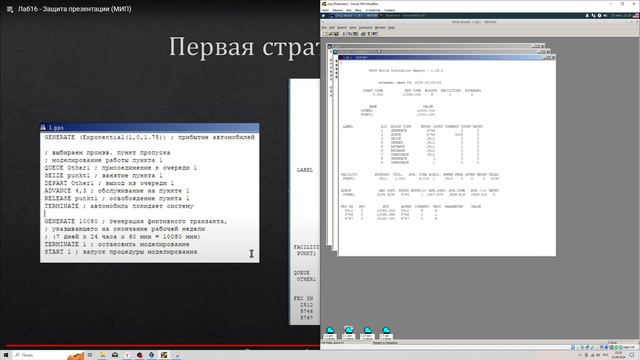The width and height of the screenshot is (640, 360).
Task: Click the VM panel clock
Action: [620, 16]
